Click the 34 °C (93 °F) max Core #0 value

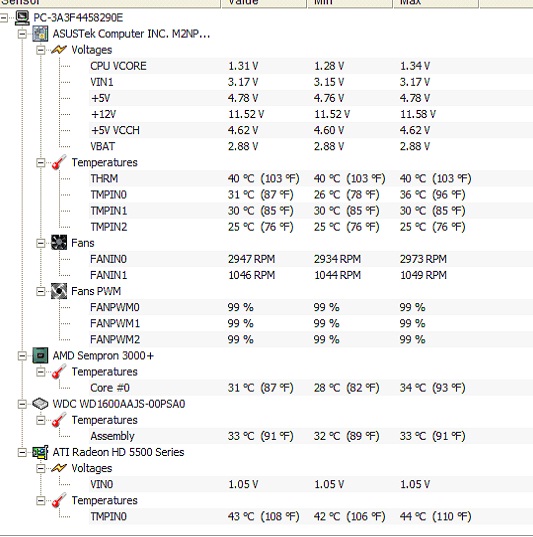tap(433, 388)
